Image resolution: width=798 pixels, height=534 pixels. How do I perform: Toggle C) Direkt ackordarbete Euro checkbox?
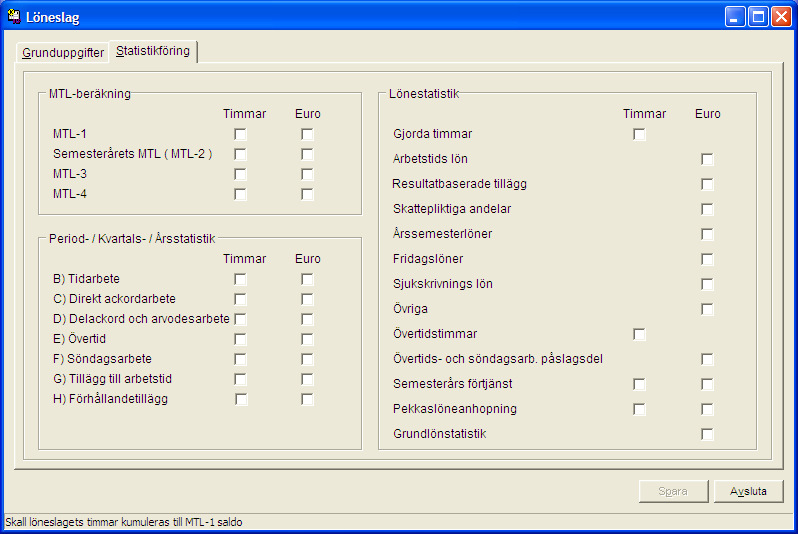coord(307,299)
